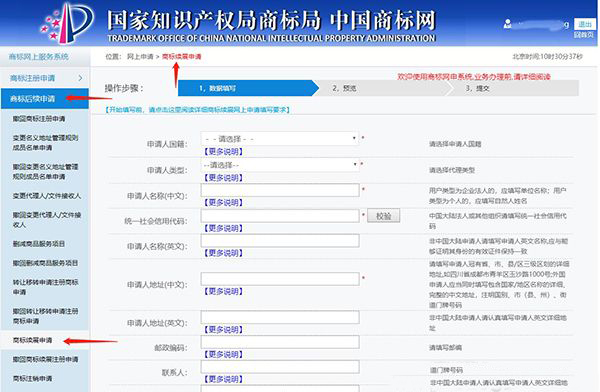The image size is (600, 392).
Task: Open 更多说明 under 统一社会信用代码
Action: click(223, 228)
